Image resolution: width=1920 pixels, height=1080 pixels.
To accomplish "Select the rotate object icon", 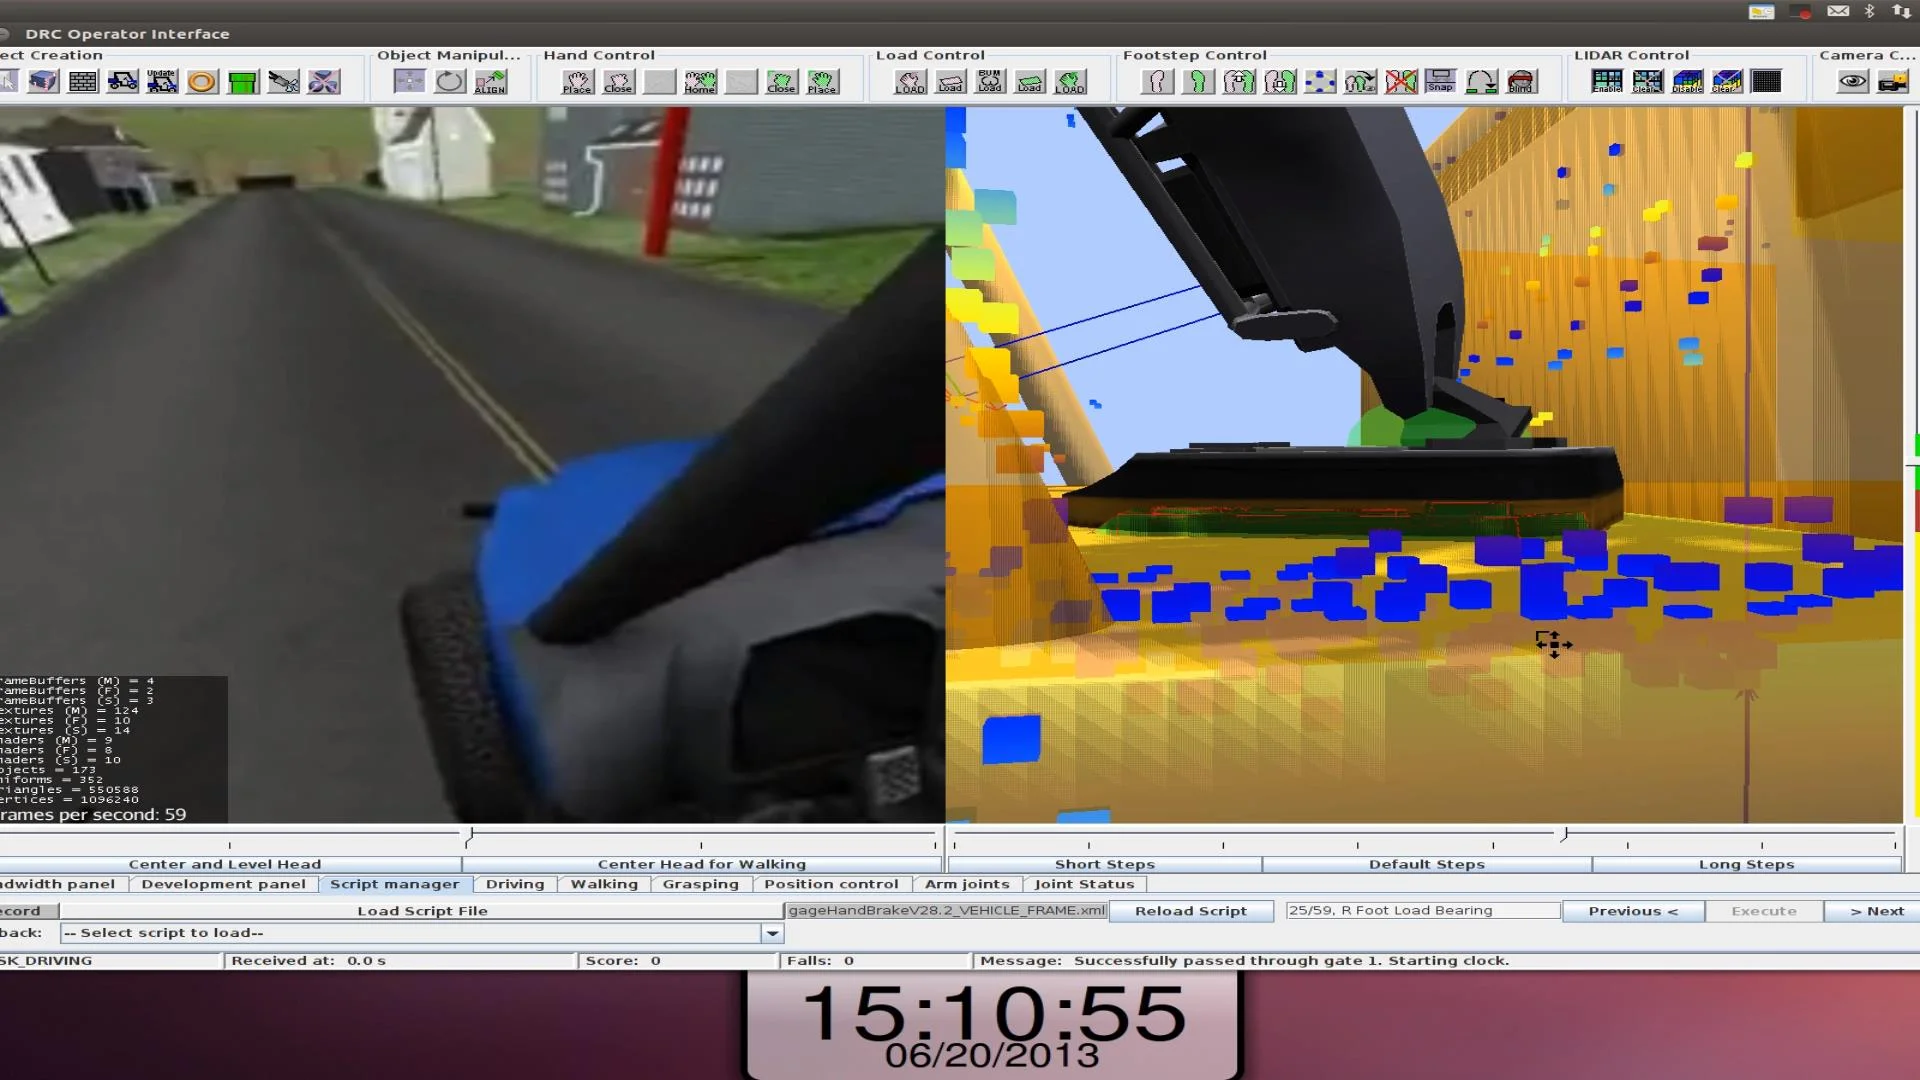I will (x=450, y=82).
